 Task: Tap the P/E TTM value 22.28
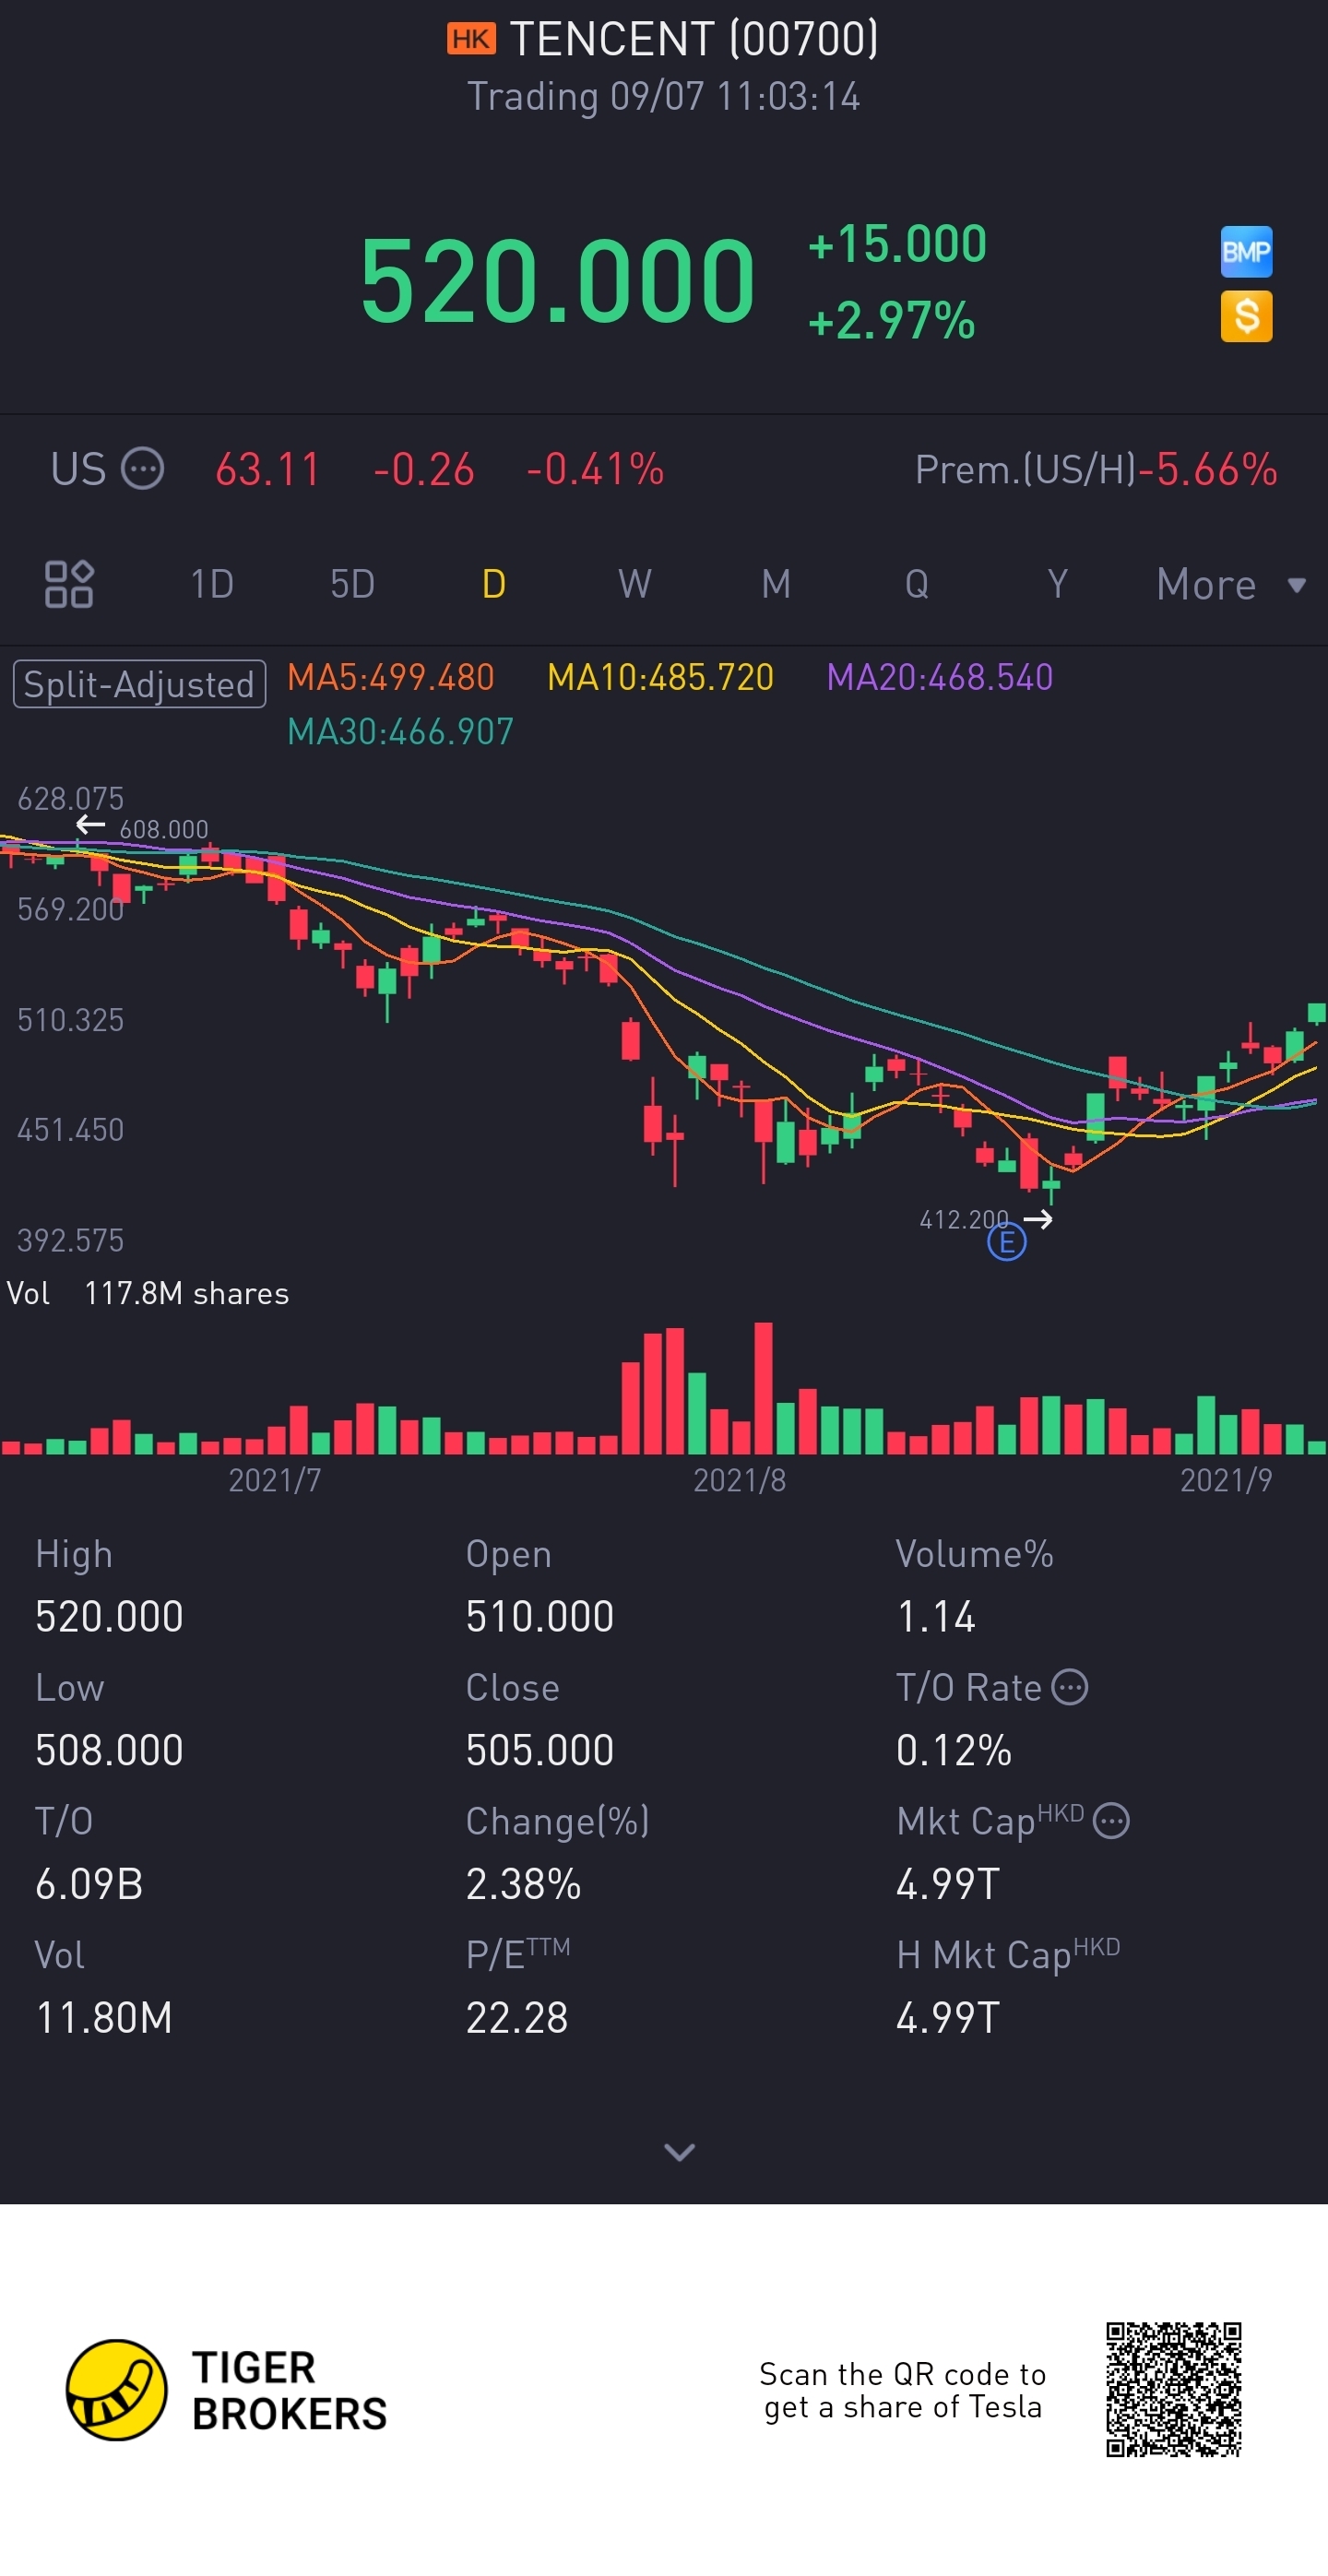(x=517, y=2018)
